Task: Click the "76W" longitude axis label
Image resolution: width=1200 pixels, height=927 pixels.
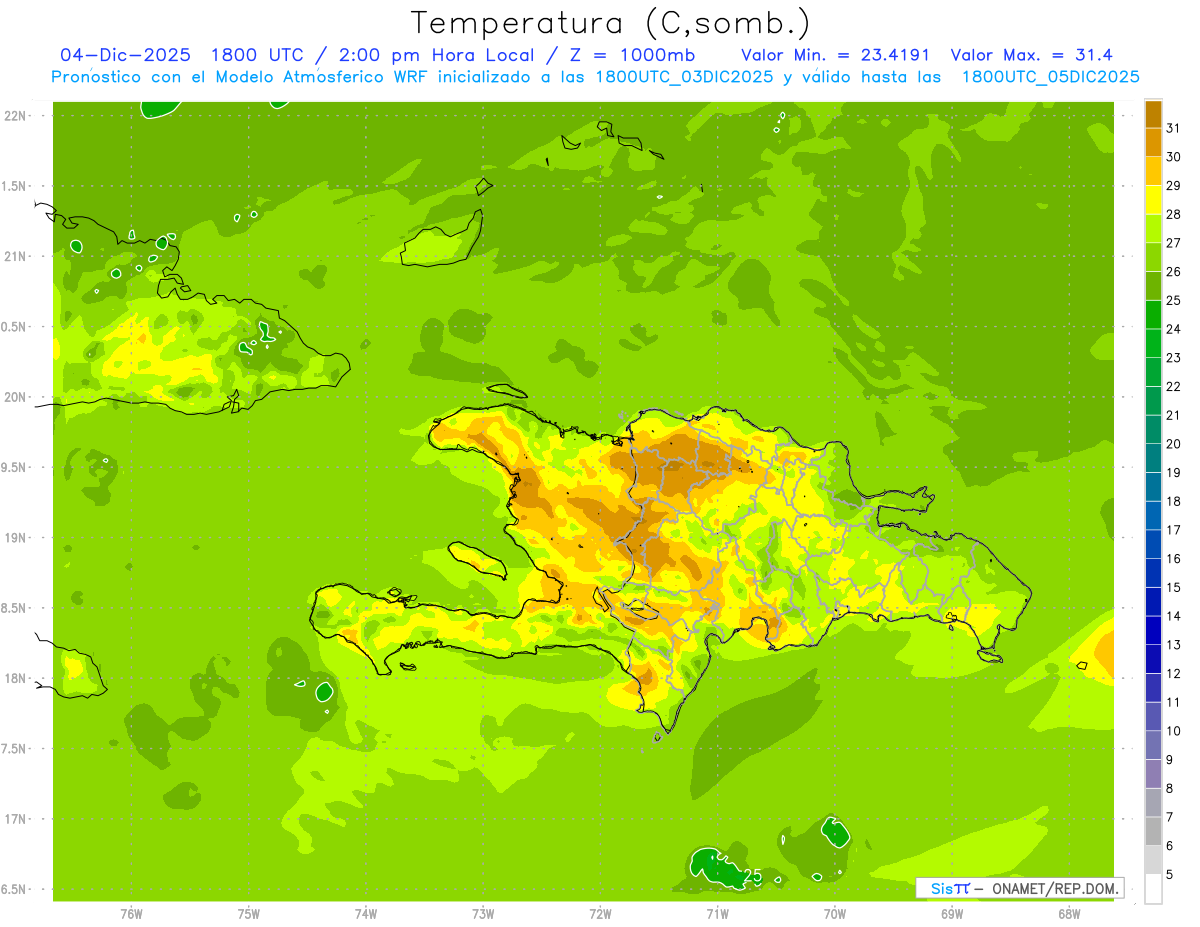Action: (131, 914)
